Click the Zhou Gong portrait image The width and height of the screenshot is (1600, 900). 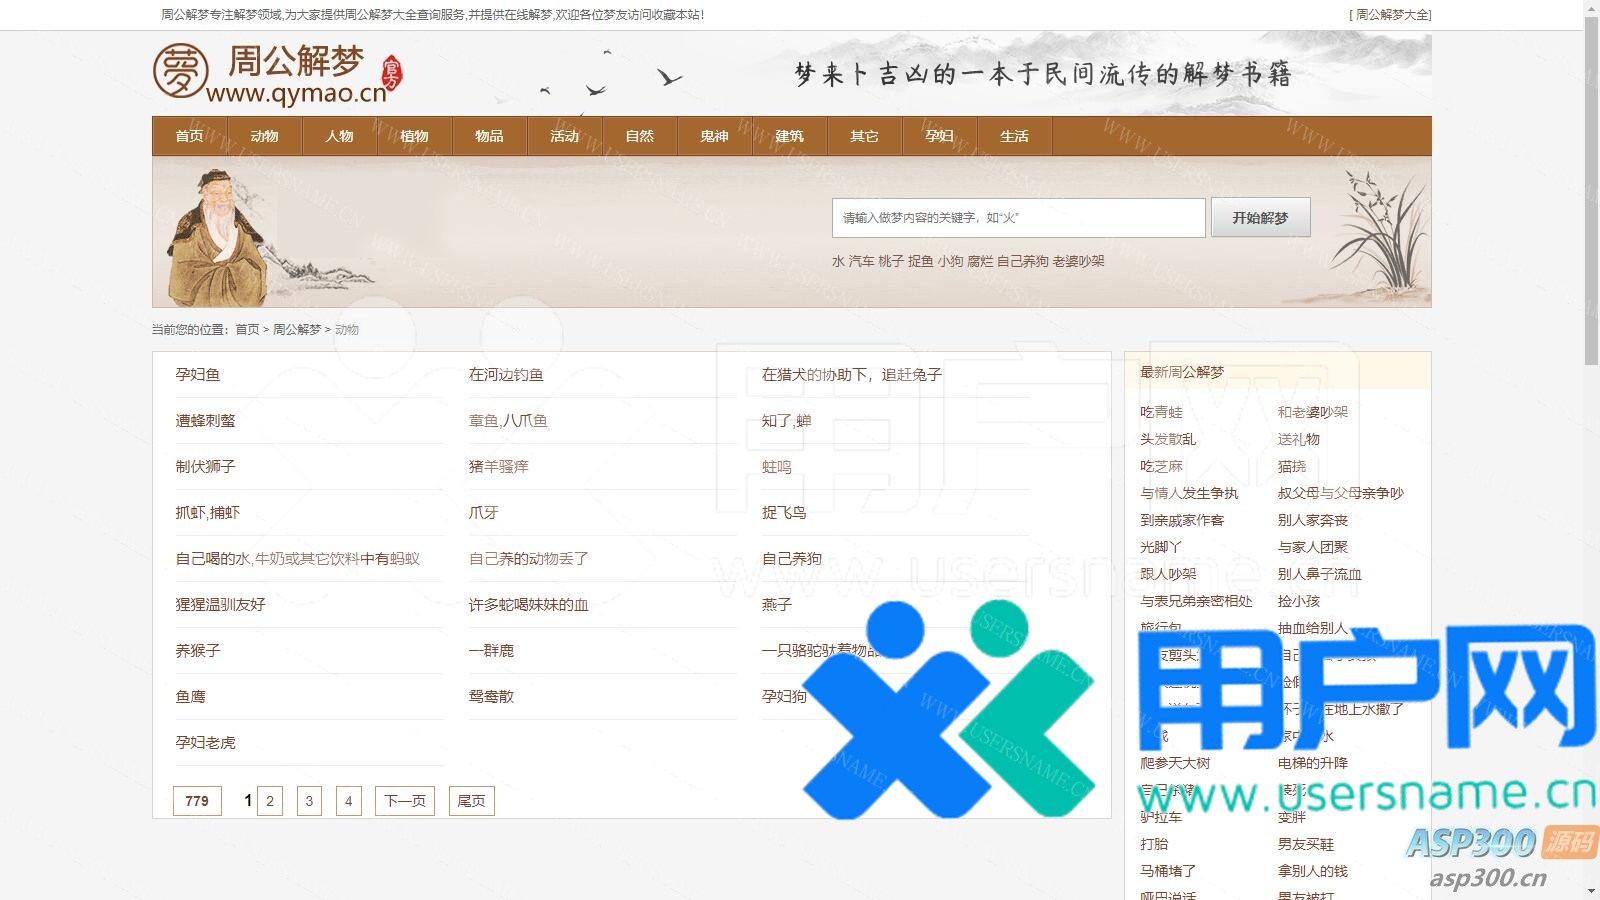218,237
